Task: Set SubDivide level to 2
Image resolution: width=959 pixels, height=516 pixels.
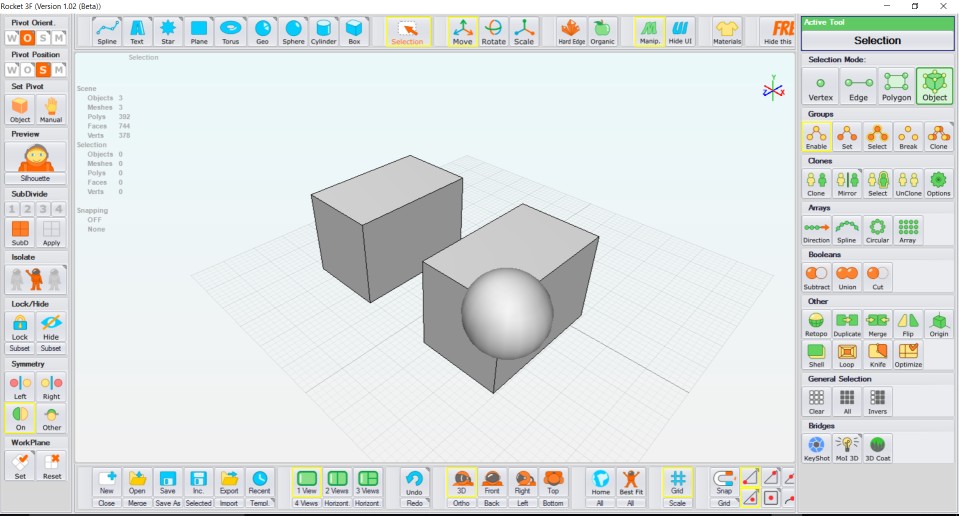Action: [x=28, y=209]
